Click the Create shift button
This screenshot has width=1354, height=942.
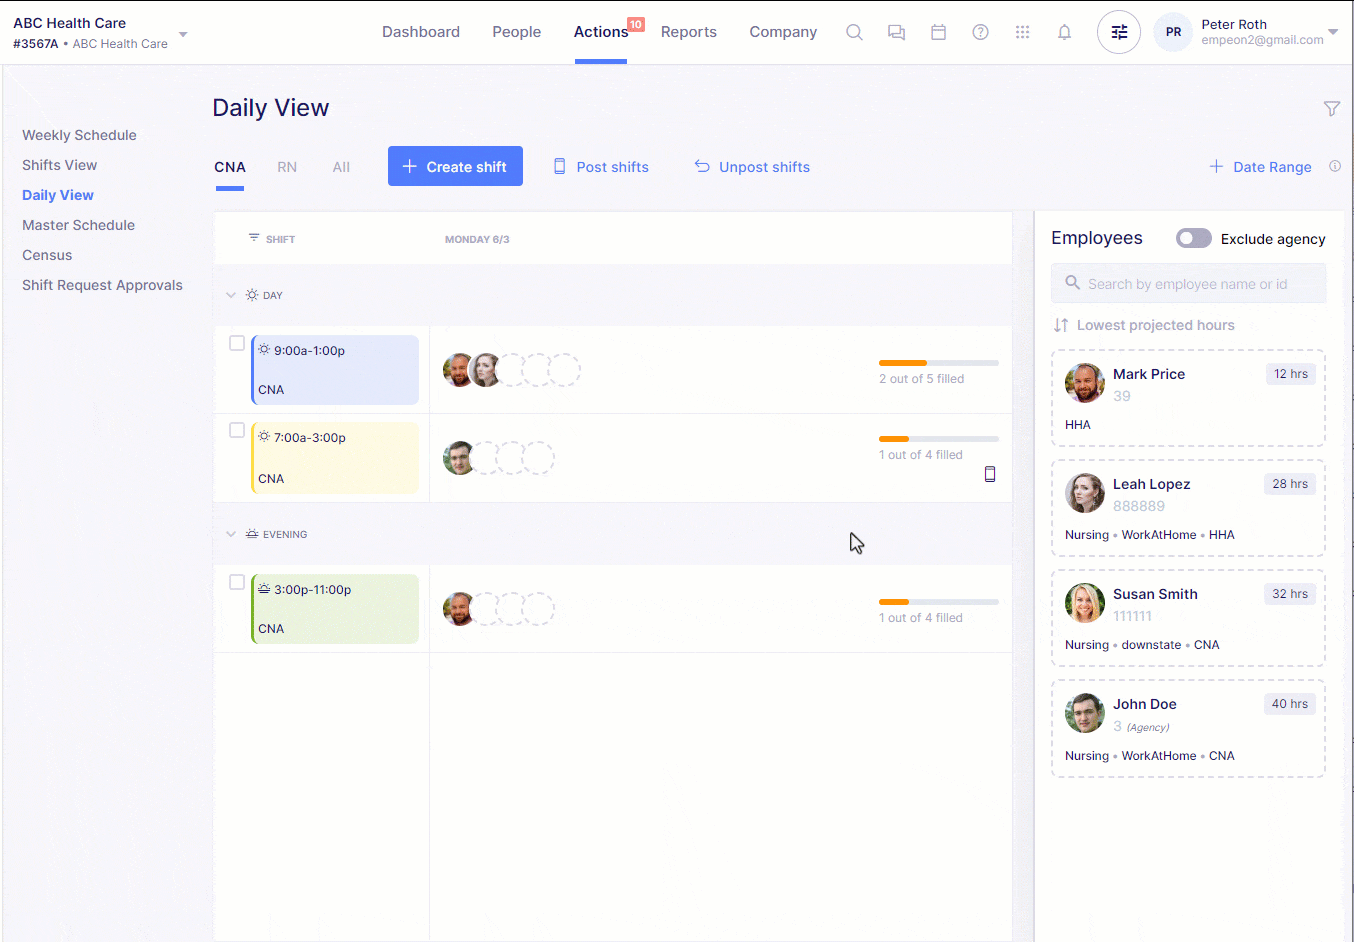(x=455, y=167)
